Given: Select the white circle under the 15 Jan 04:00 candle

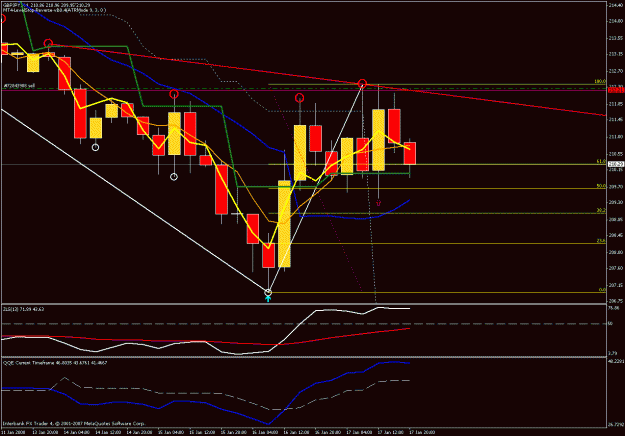Looking at the screenshot, I should (174, 177).
